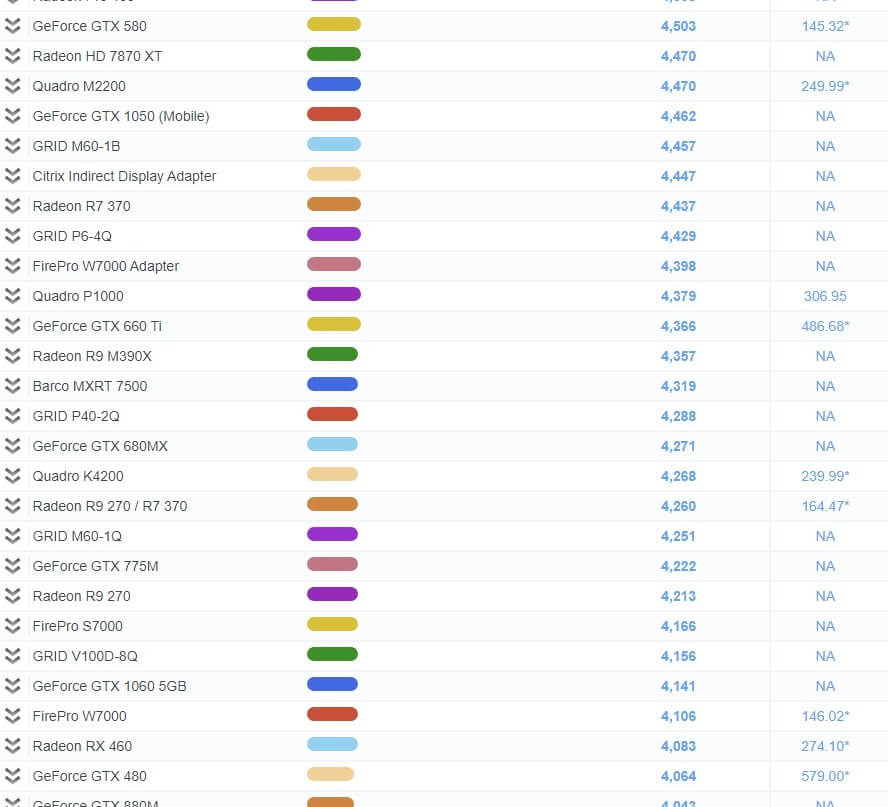Click score 4,268 for Quadro K4200
888x807 pixels.
click(678, 476)
